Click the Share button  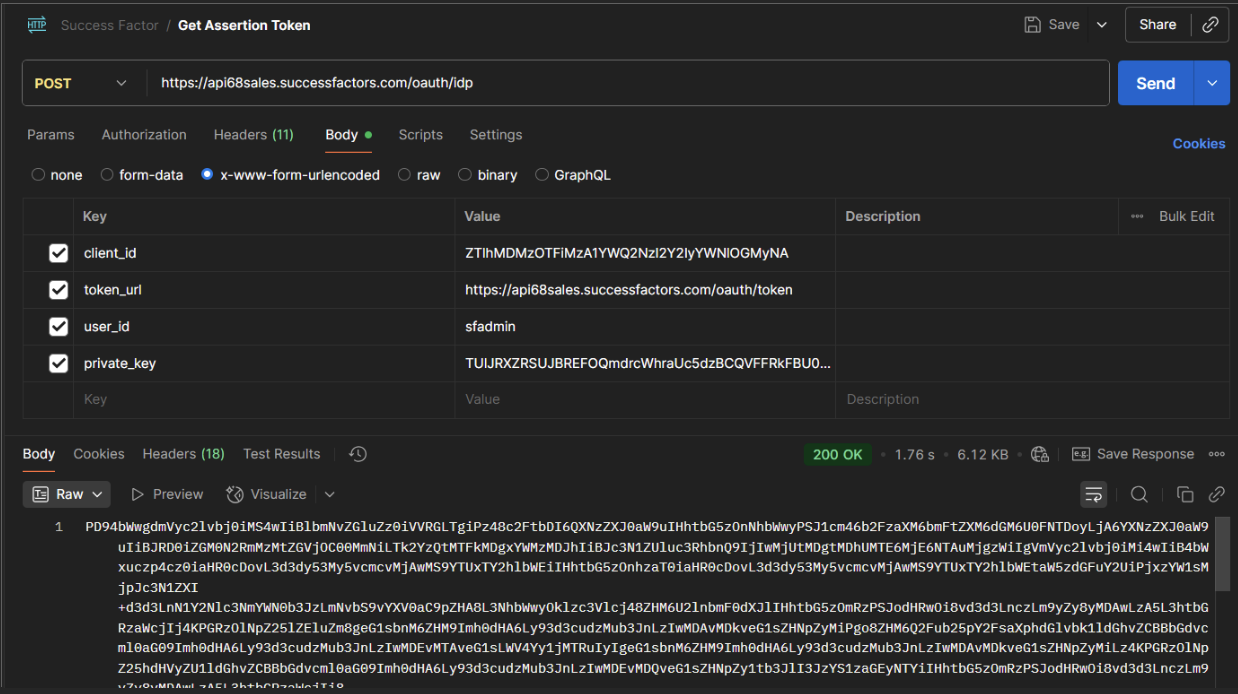pos(1158,25)
